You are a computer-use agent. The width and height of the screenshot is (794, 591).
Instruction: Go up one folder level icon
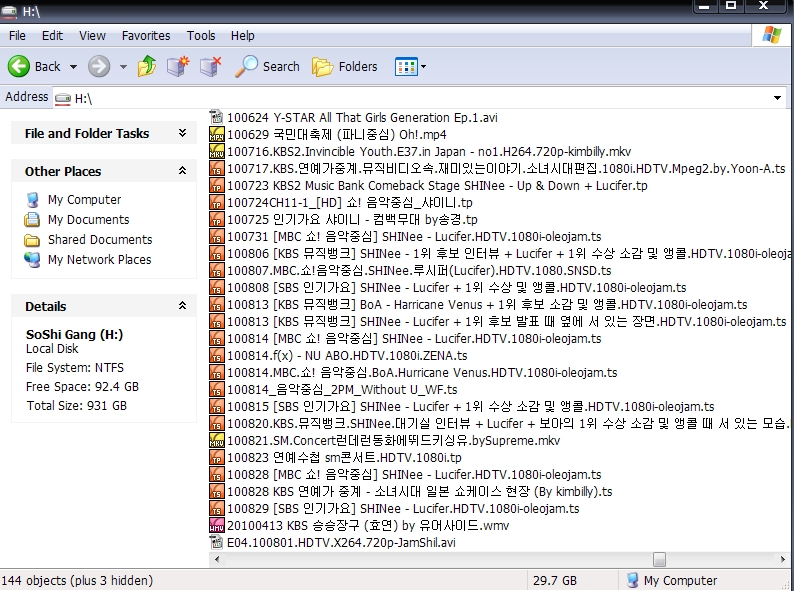point(147,66)
